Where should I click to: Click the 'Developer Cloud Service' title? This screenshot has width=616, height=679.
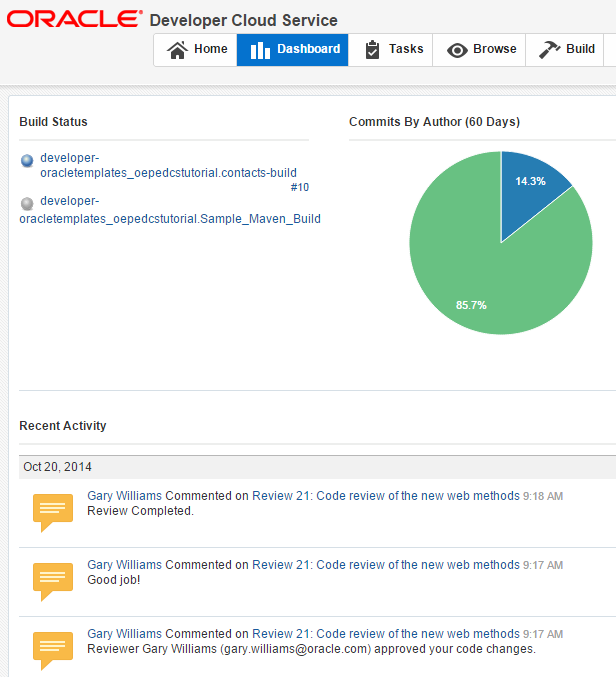(243, 20)
